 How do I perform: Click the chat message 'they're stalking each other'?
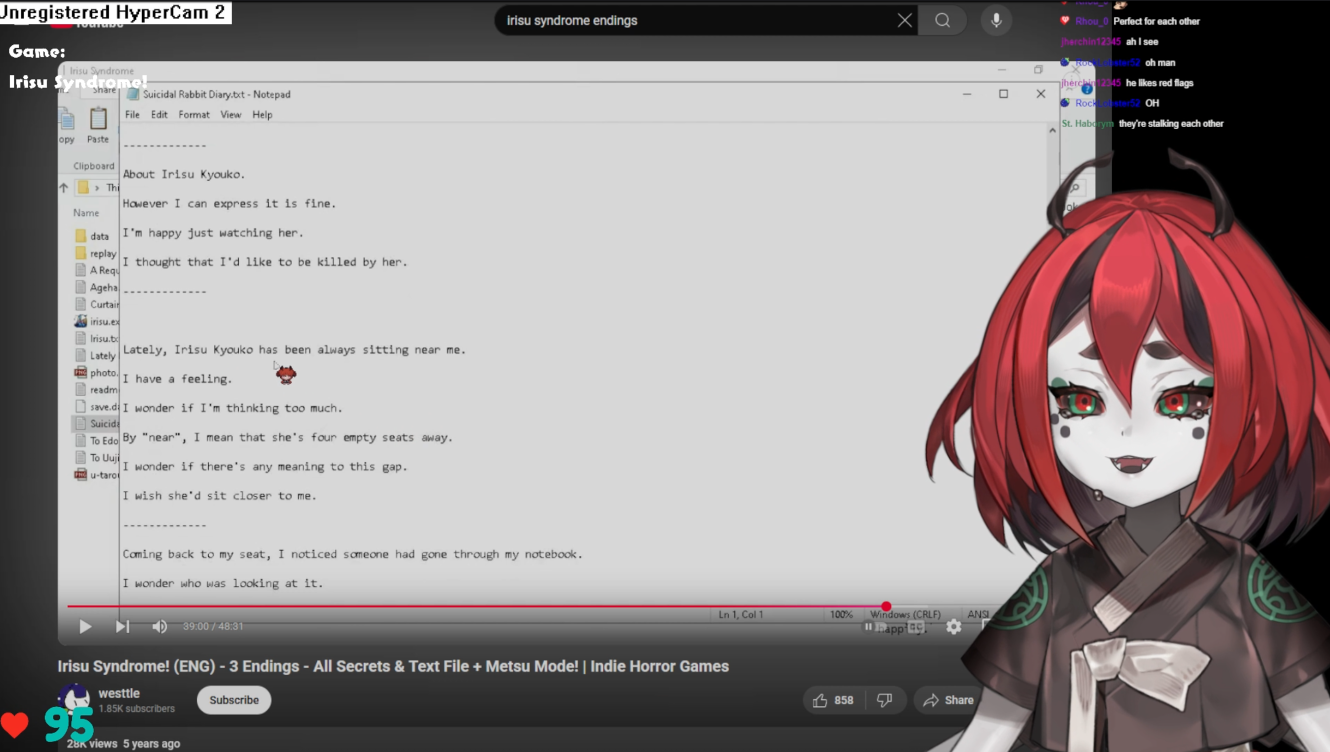click(1171, 124)
